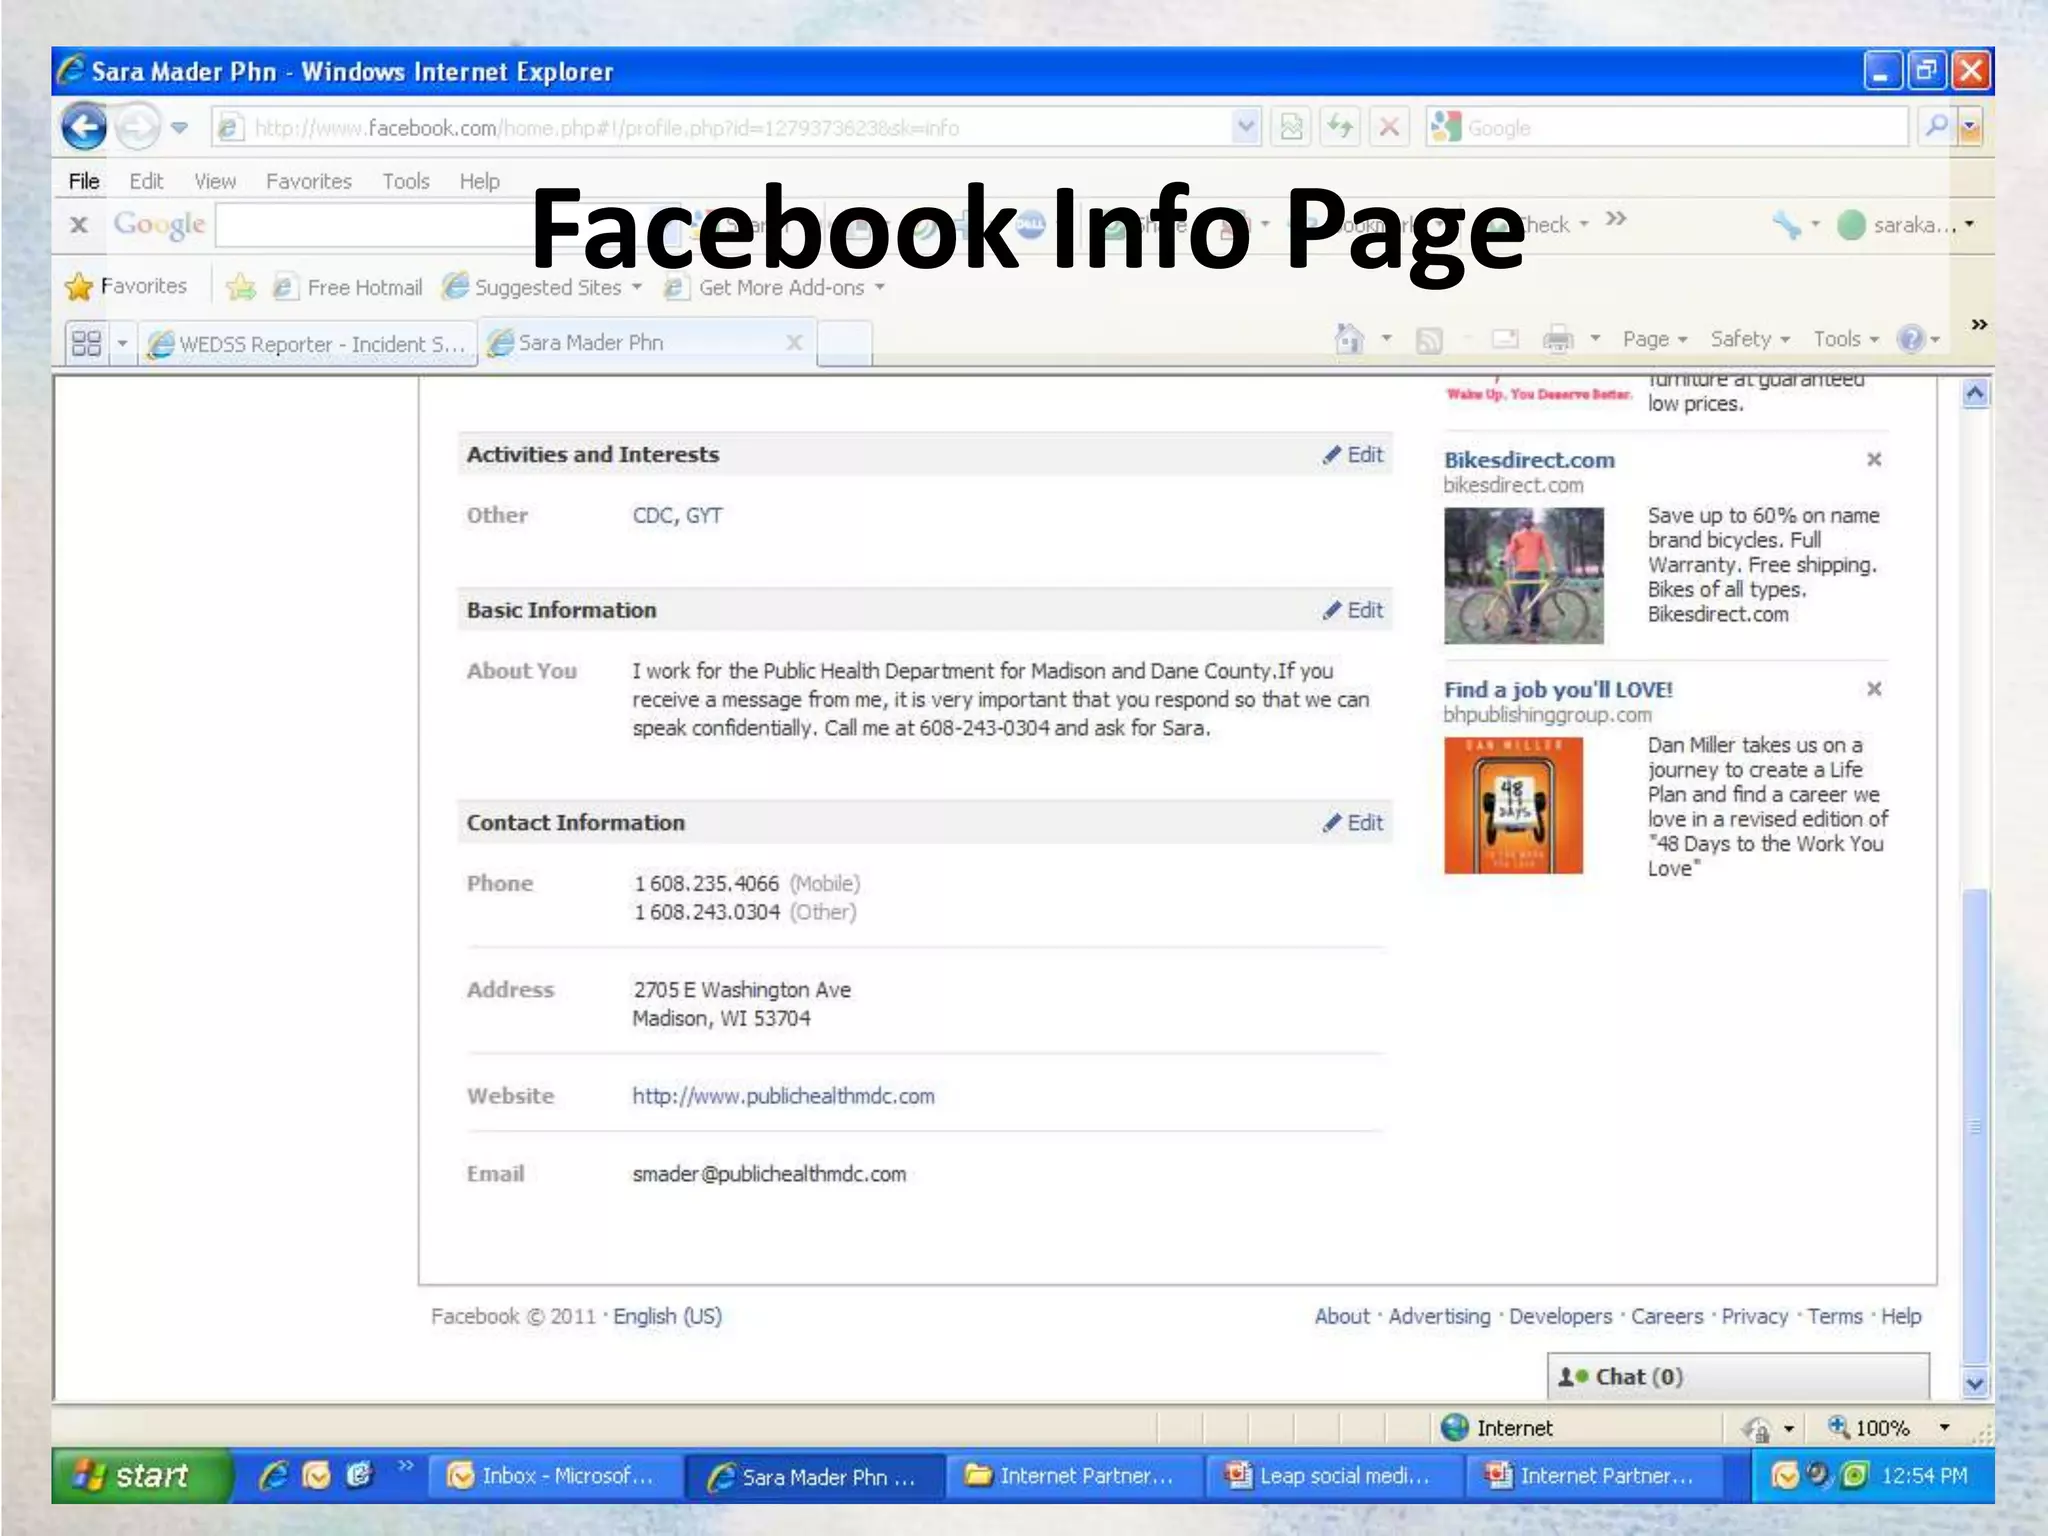Open the Page dropdown menu
This screenshot has height=1536, width=2048.
point(1654,339)
